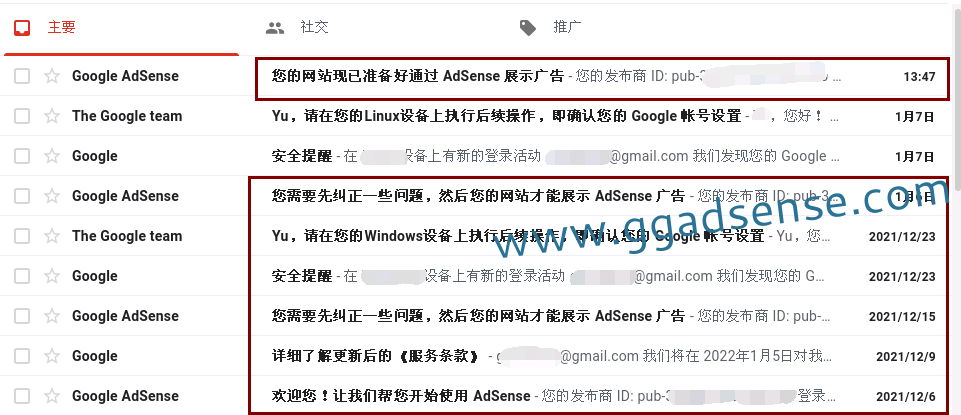Star the 欢迎您 AdSense email from 2021/12/6
Image resolution: width=961 pixels, height=415 pixels.
[52, 396]
